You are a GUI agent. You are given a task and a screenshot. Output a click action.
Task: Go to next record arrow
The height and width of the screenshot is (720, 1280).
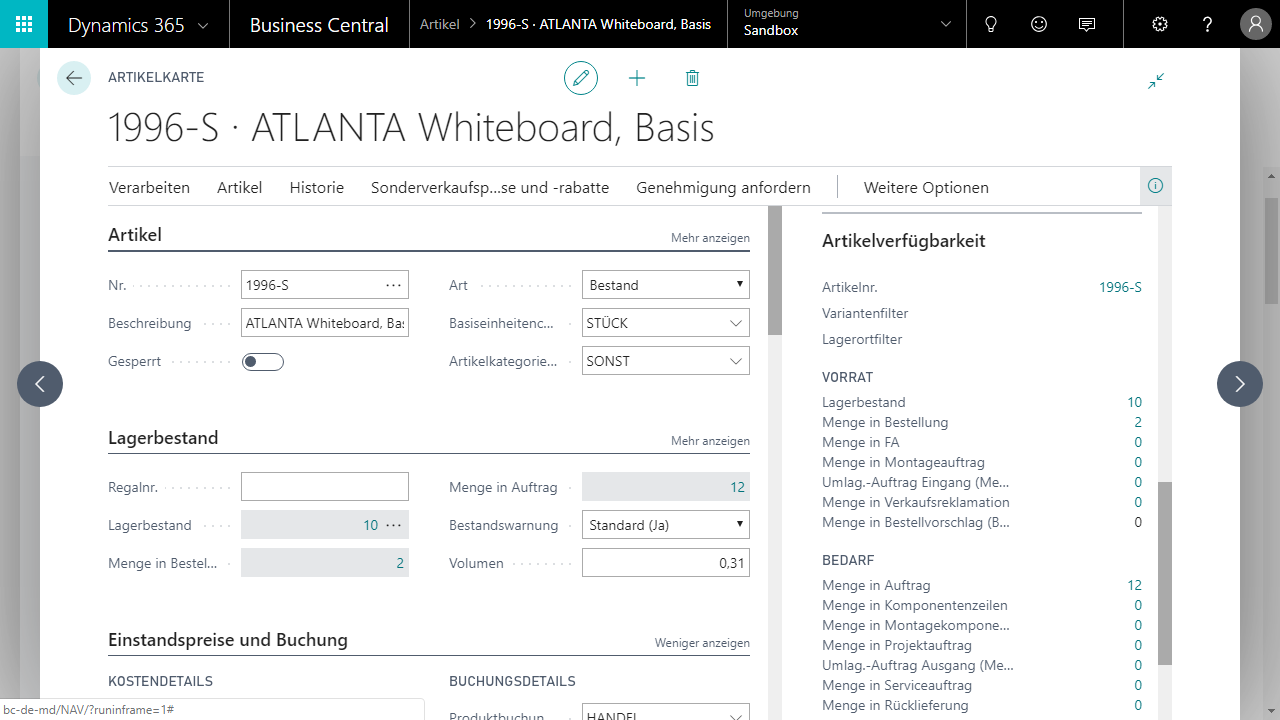tap(1240, 384)
